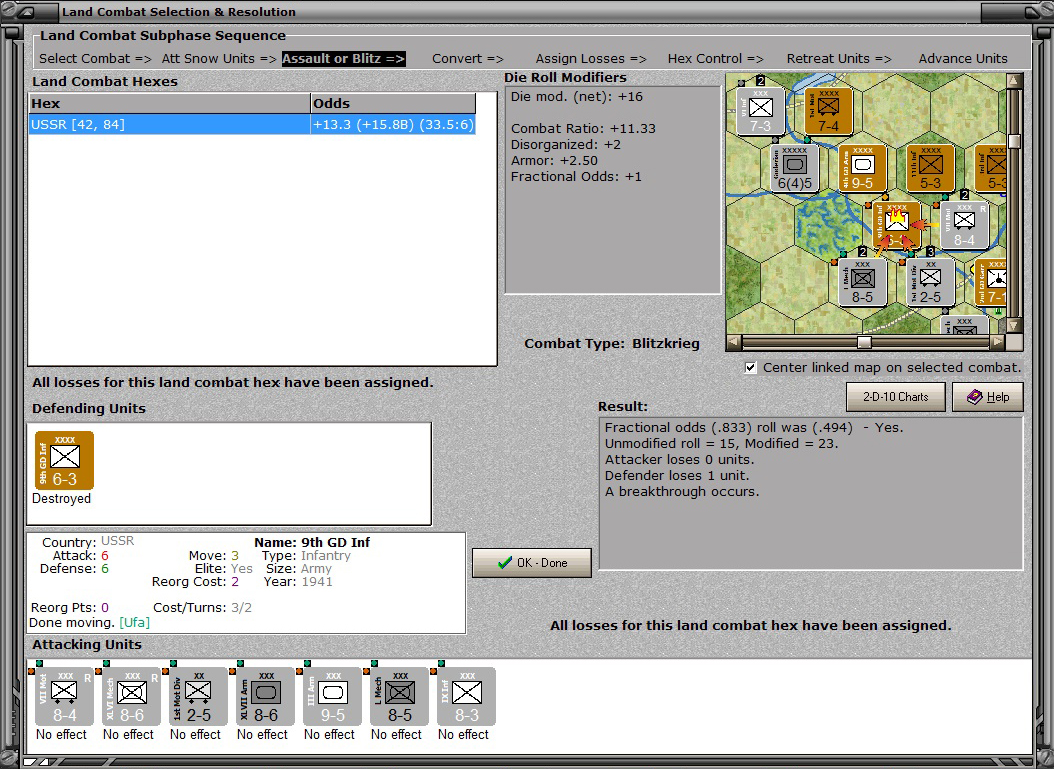
Task: Open the 2-D-10 Charts
Action: [895, 397]
